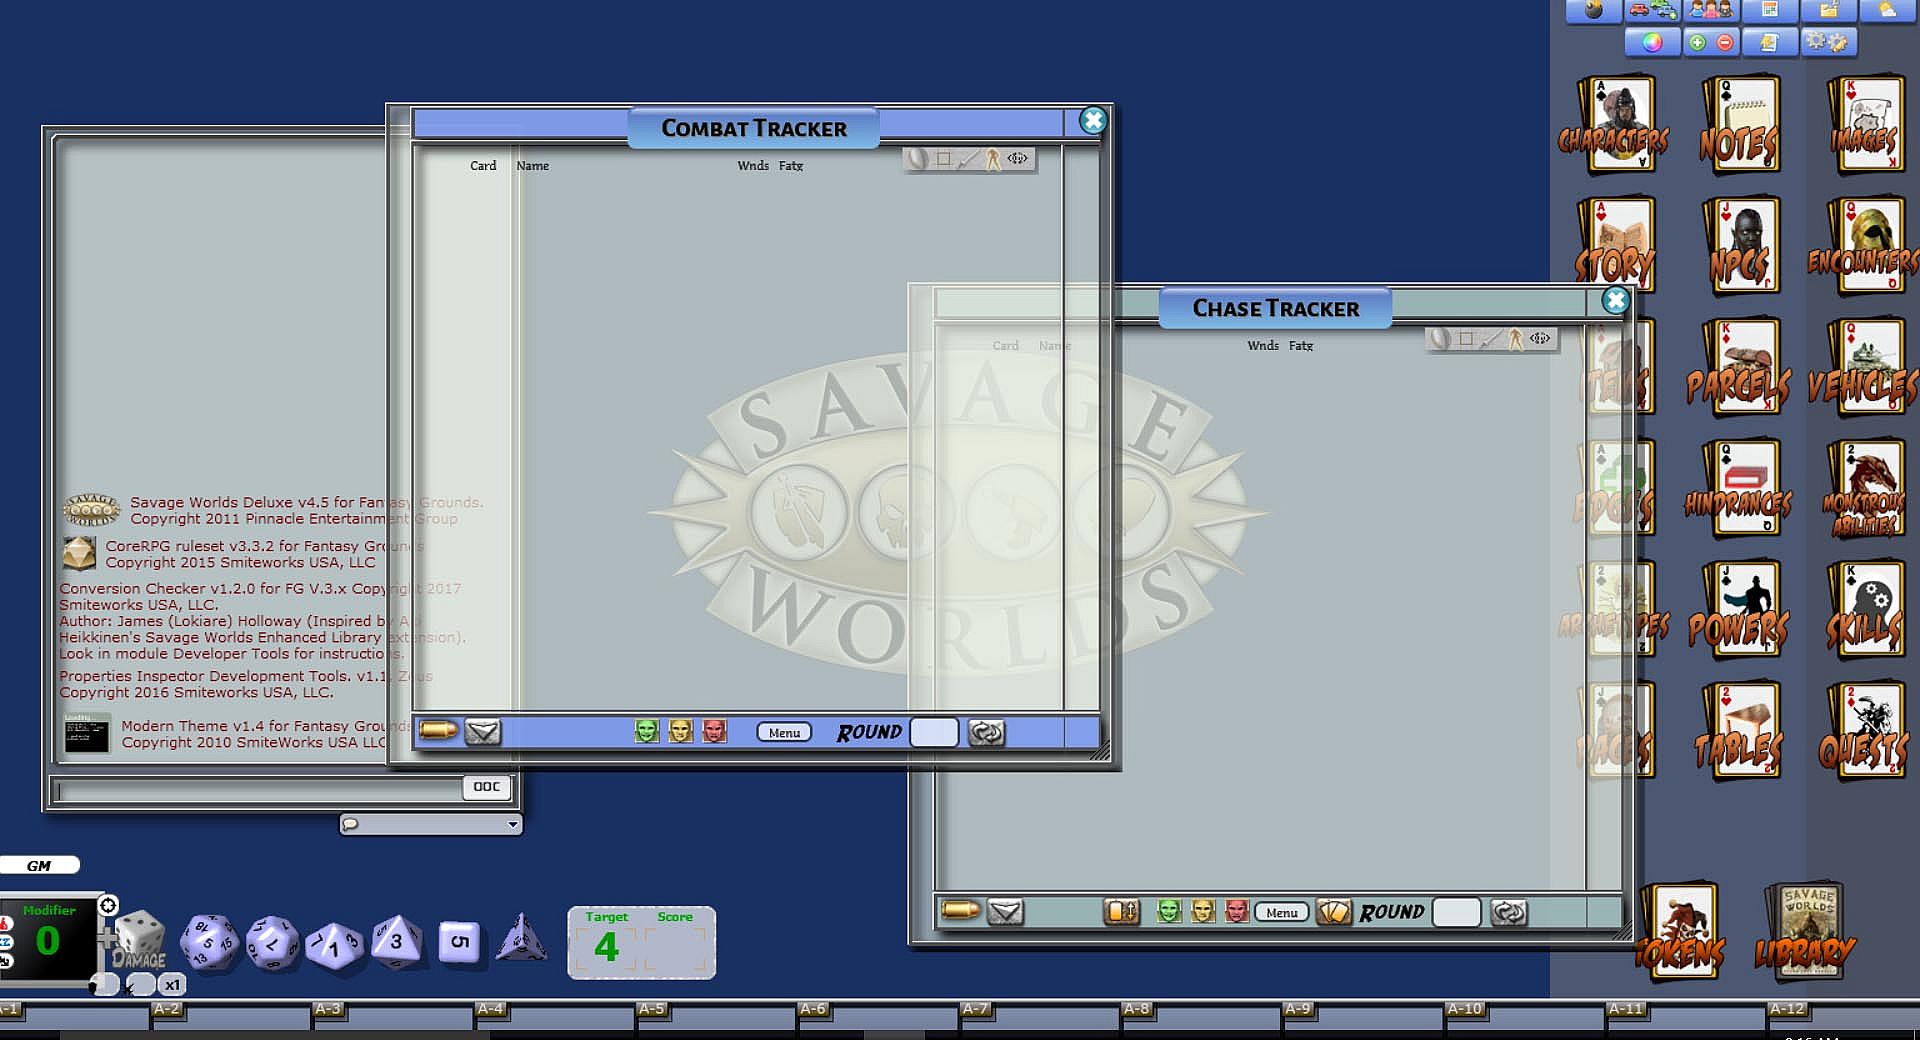Toggle green friendly face in Chase Tracker
The image size is (1920, 1040).
click(x=1169, y=911)
